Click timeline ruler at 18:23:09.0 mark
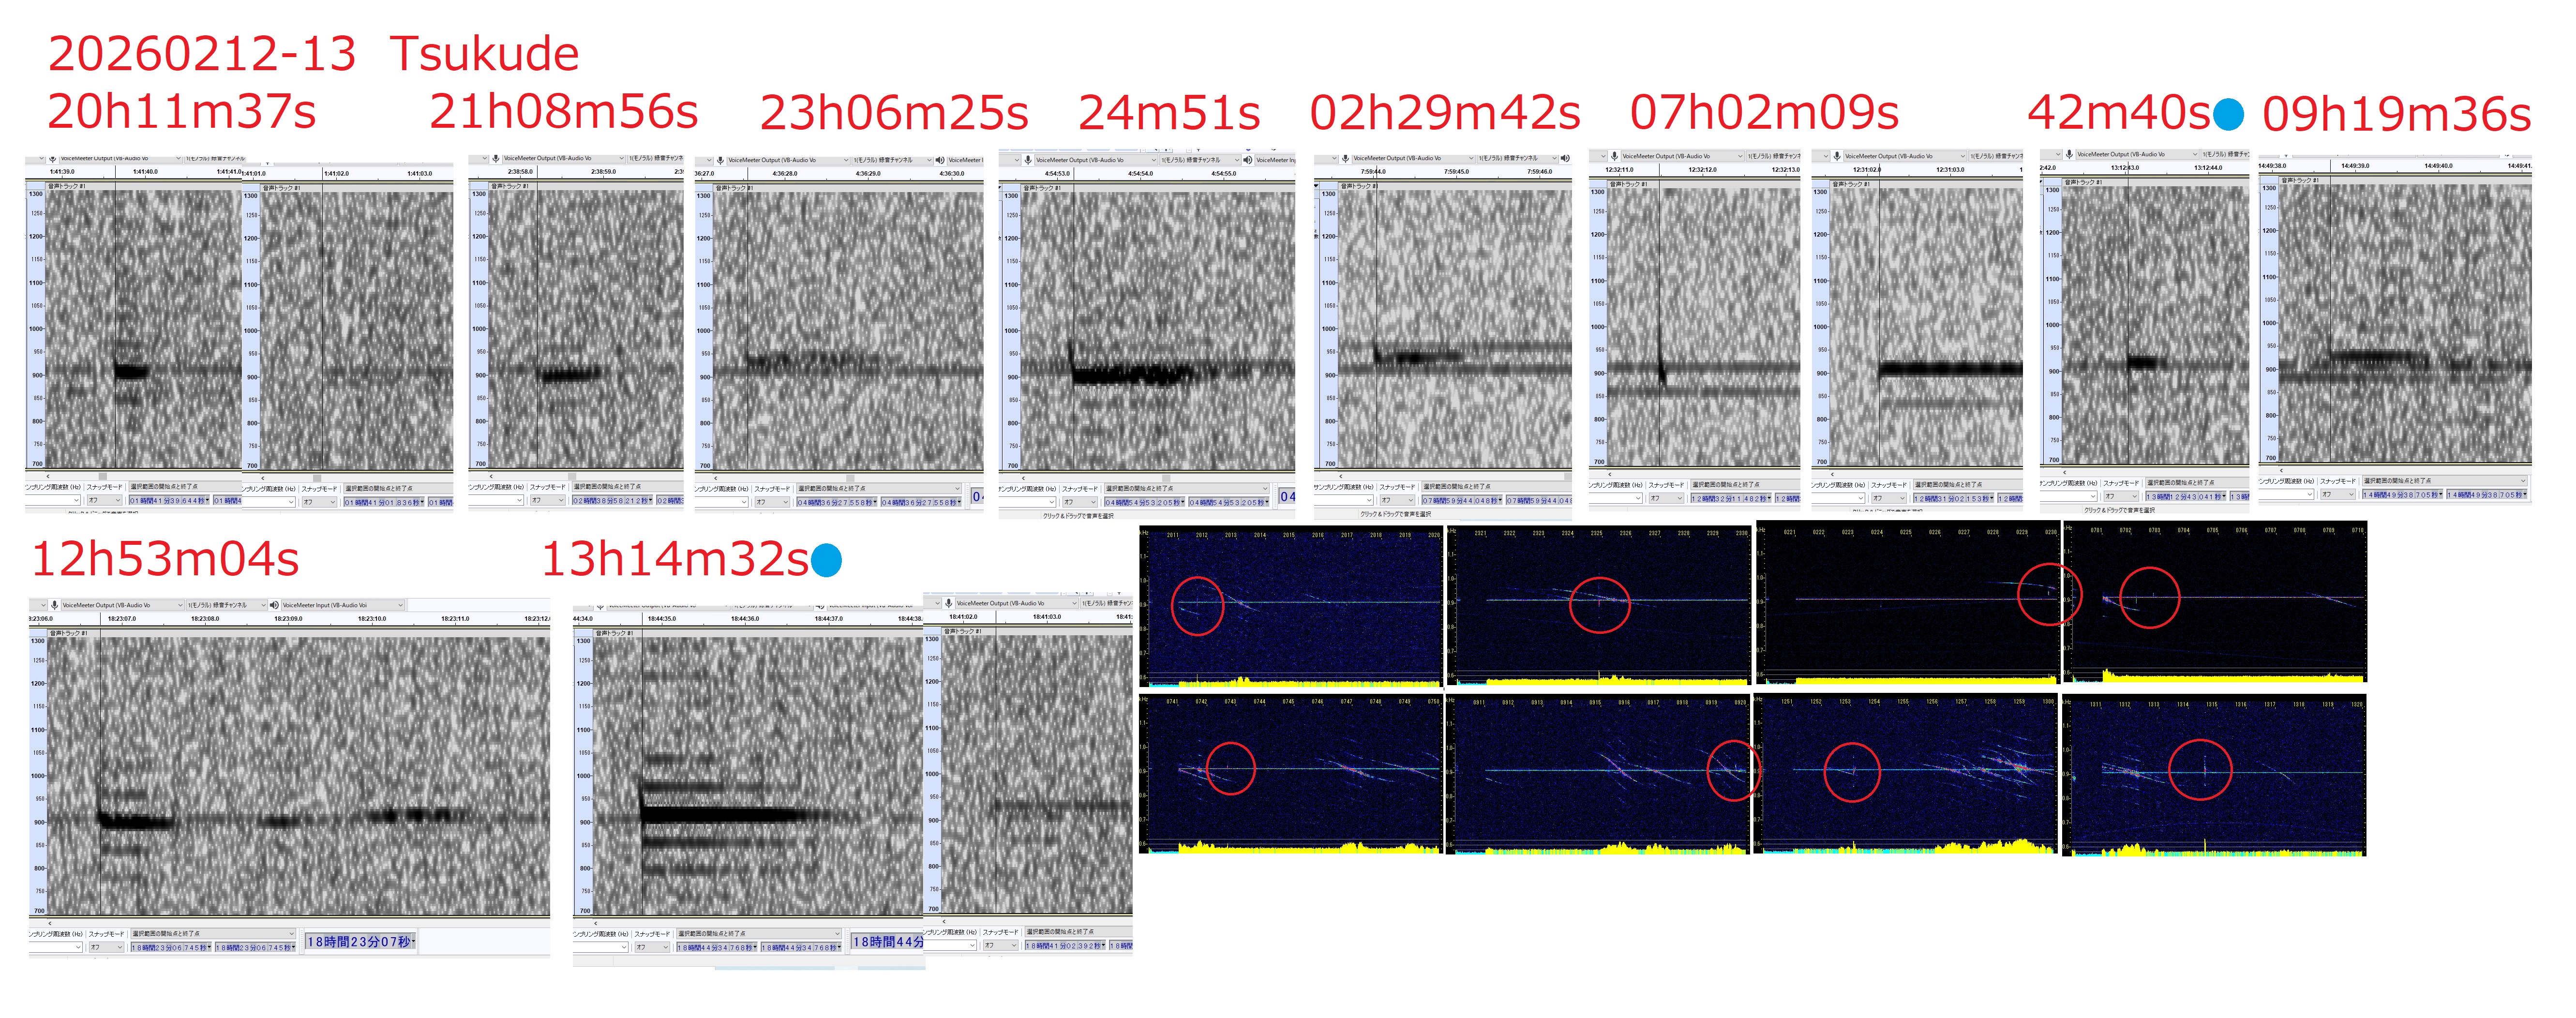This screenshot has height=1018, width=2576. (x=288, y=619)
